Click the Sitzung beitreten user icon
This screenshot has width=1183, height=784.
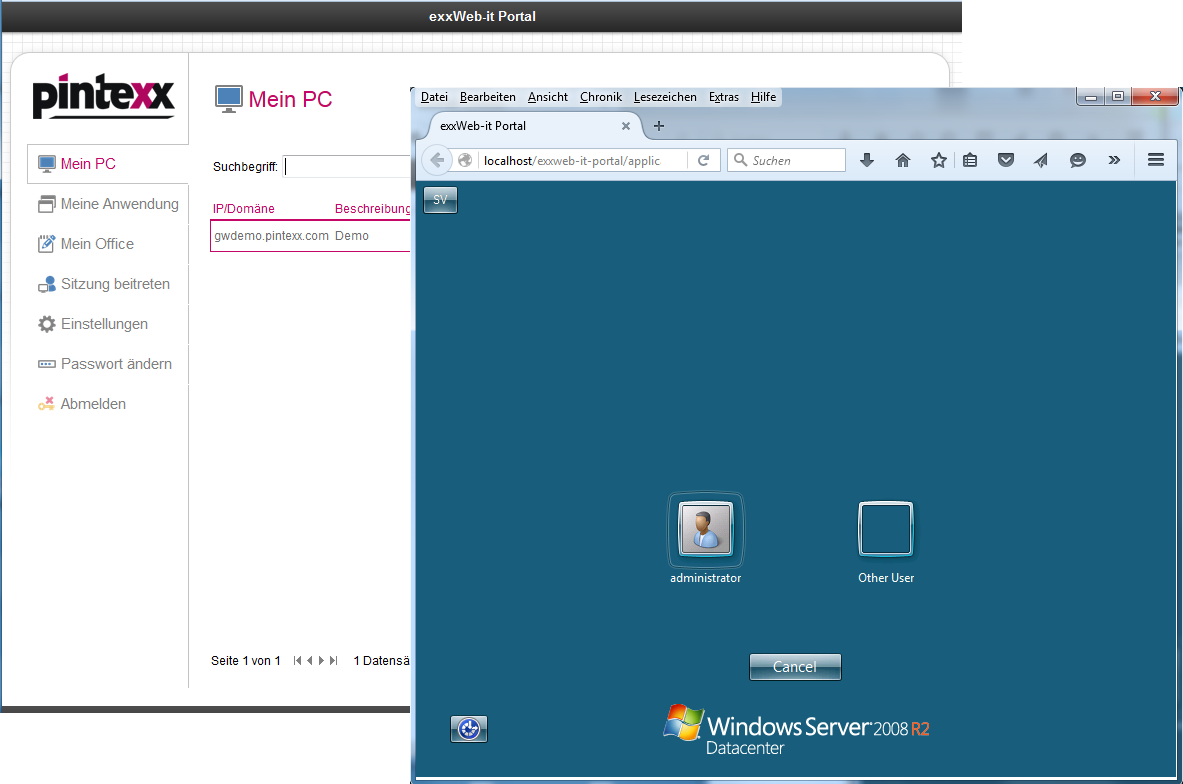[47, 284]
